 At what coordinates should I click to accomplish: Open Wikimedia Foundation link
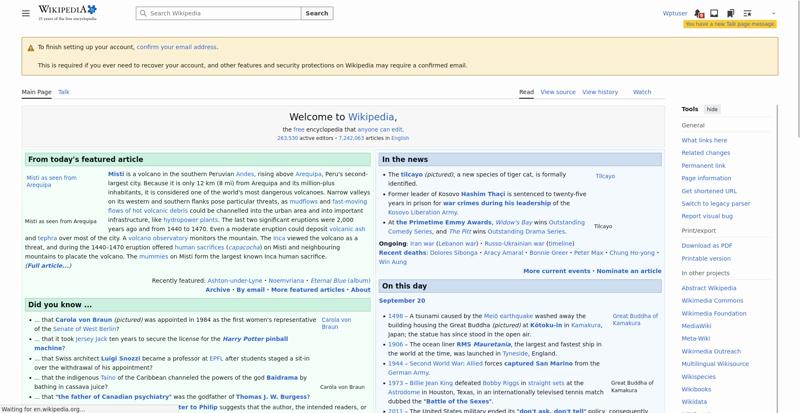(714, 313)
